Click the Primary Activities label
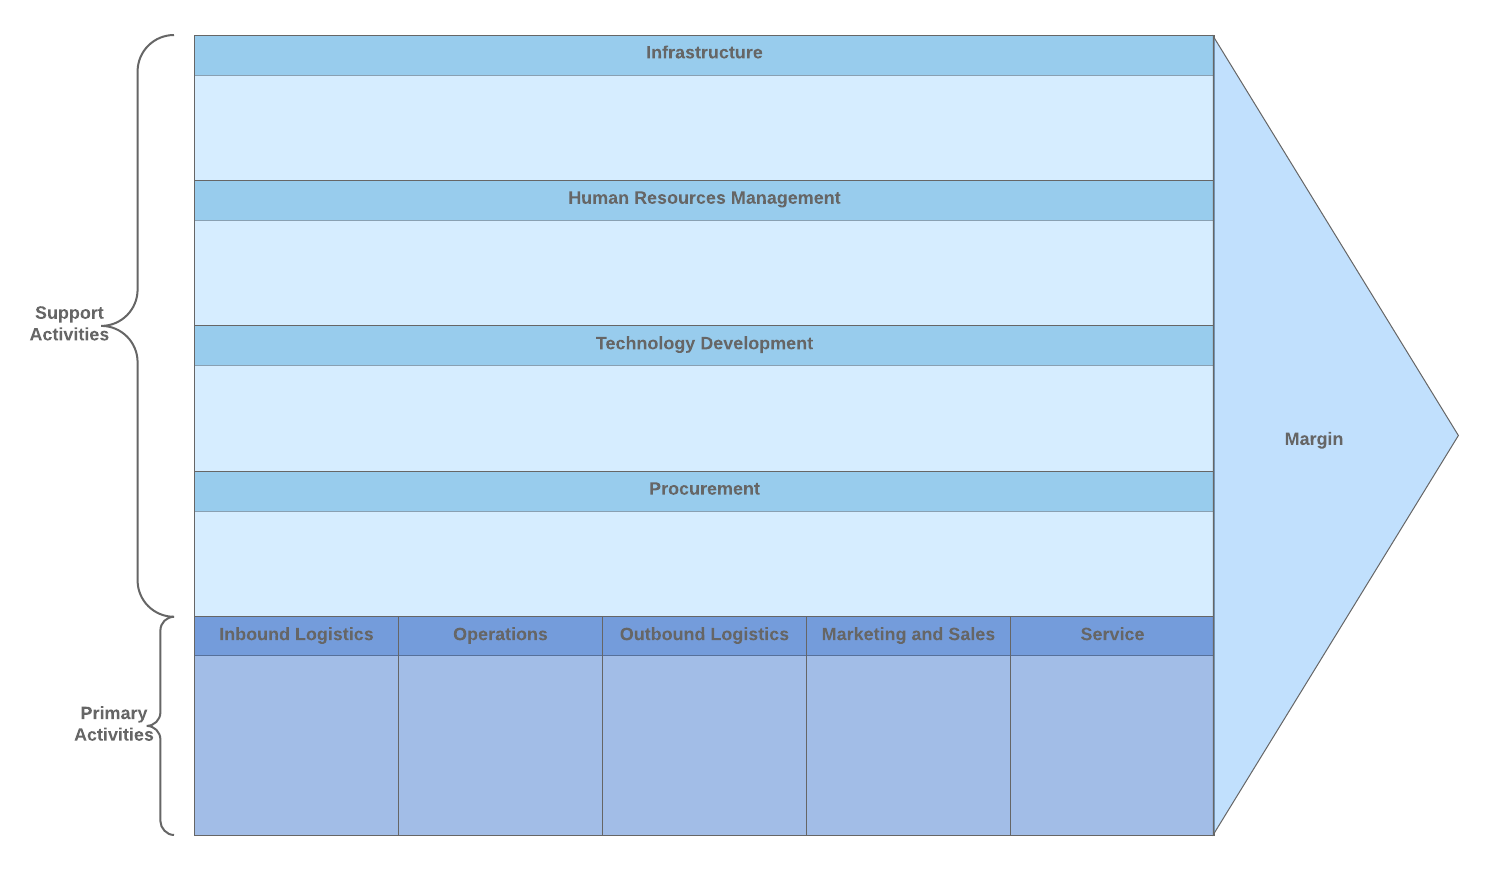 coord(113,723)
